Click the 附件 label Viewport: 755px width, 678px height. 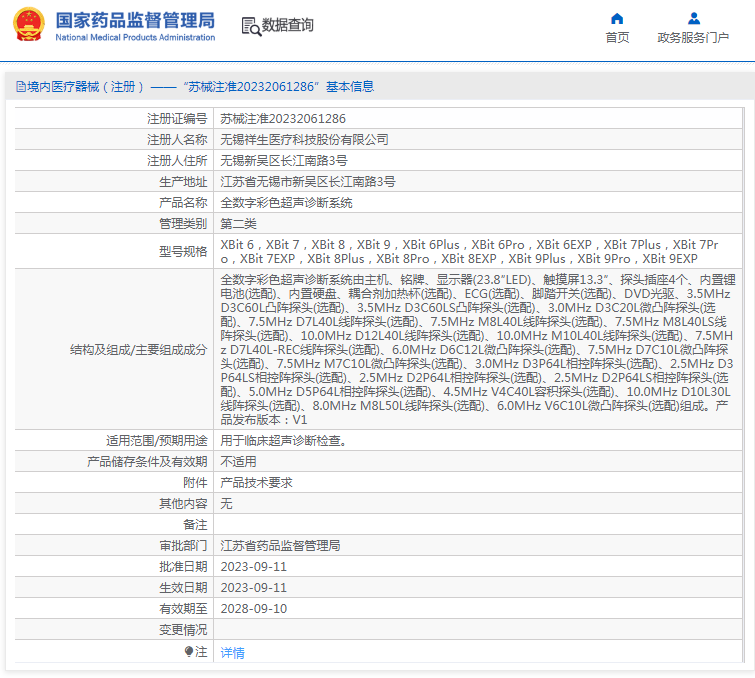coord(195,482)
